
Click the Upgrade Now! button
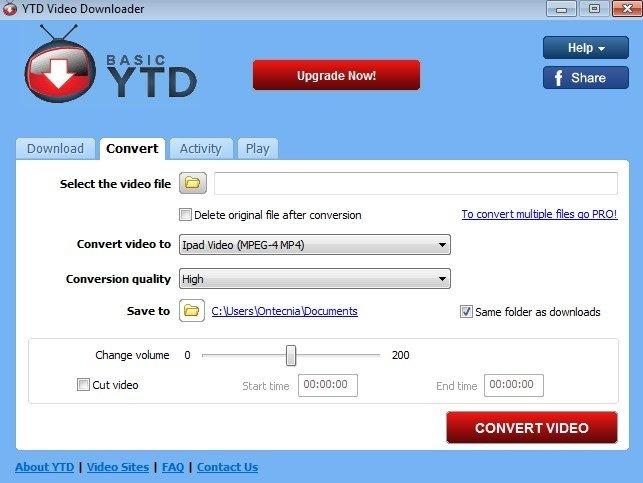(x=336, y=75)
